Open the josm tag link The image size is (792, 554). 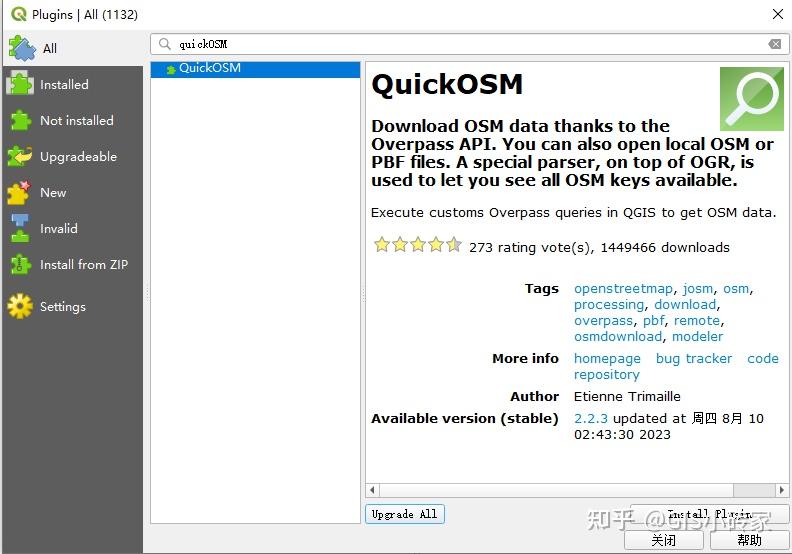pyautogui.click(x=698, y=288)
